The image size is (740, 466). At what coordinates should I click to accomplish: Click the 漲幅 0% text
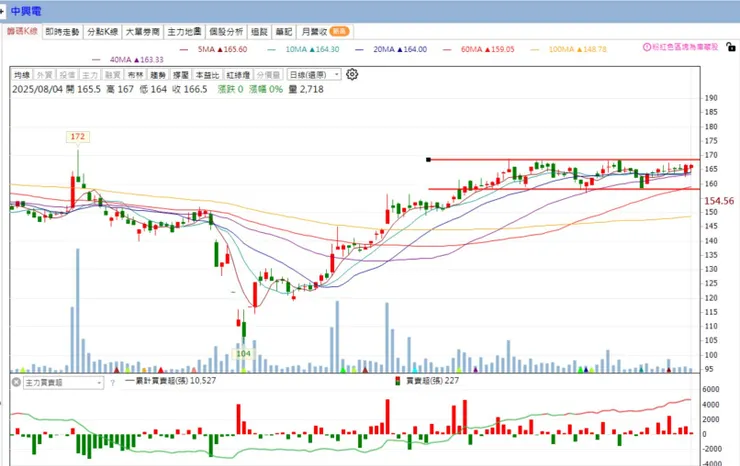point(266,89)
